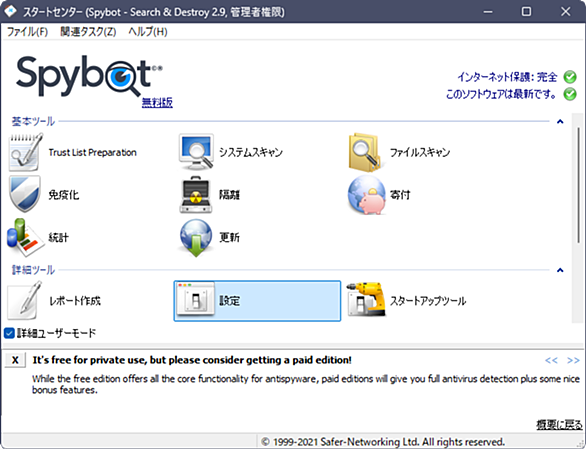Go to next tip with >>

(x=573, y=360)
